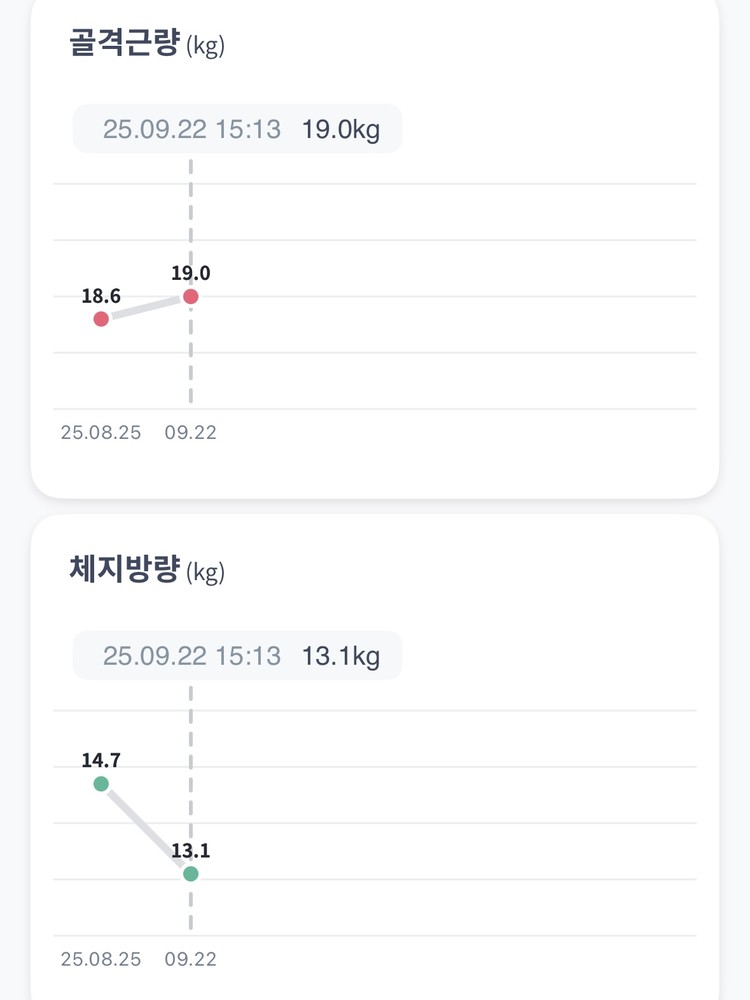Click the tooltip timestamp in 체지방량 chart

[192, 656]
